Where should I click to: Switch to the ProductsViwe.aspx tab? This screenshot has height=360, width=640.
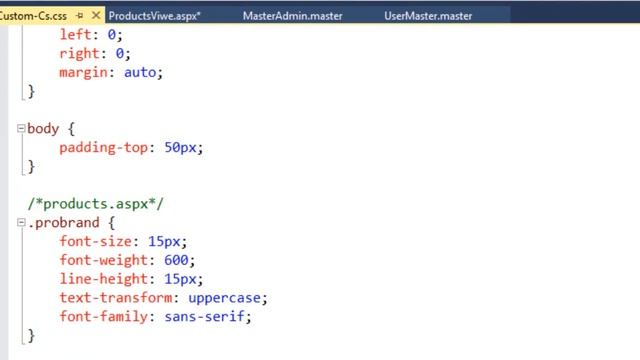coord(154,16)
